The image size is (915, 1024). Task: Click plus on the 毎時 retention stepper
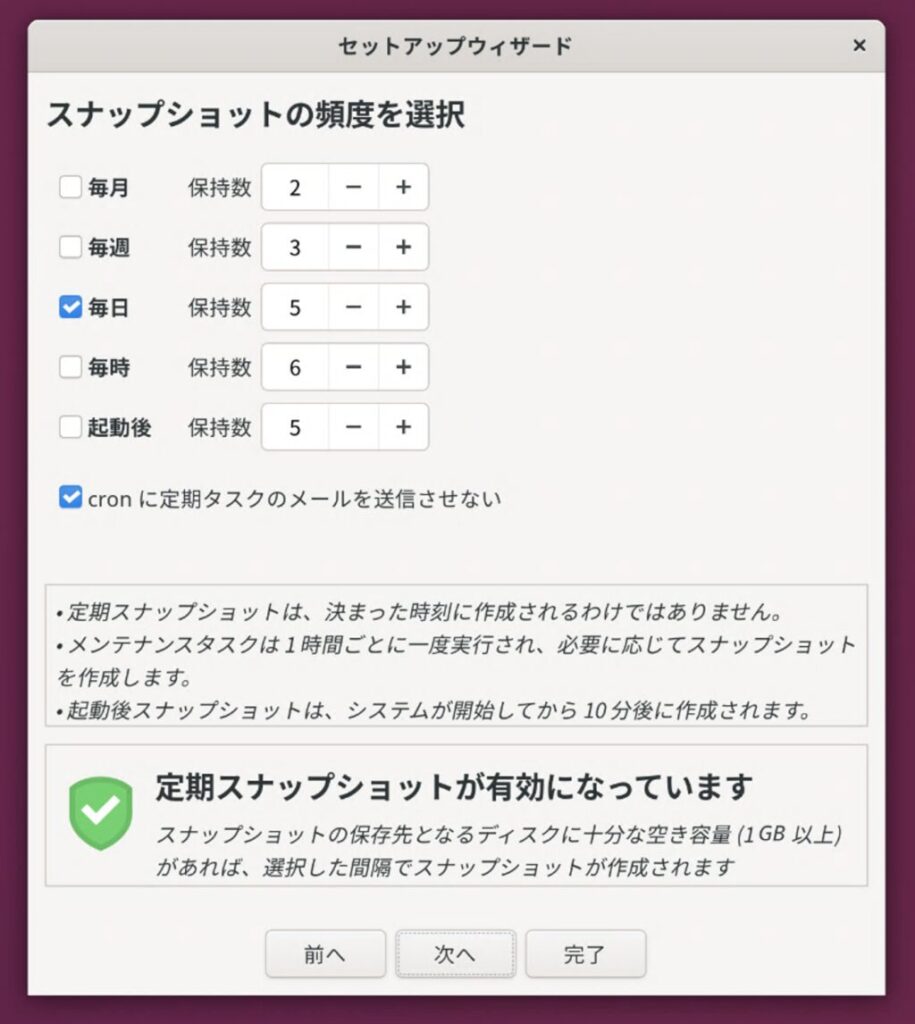pos(403,367)
